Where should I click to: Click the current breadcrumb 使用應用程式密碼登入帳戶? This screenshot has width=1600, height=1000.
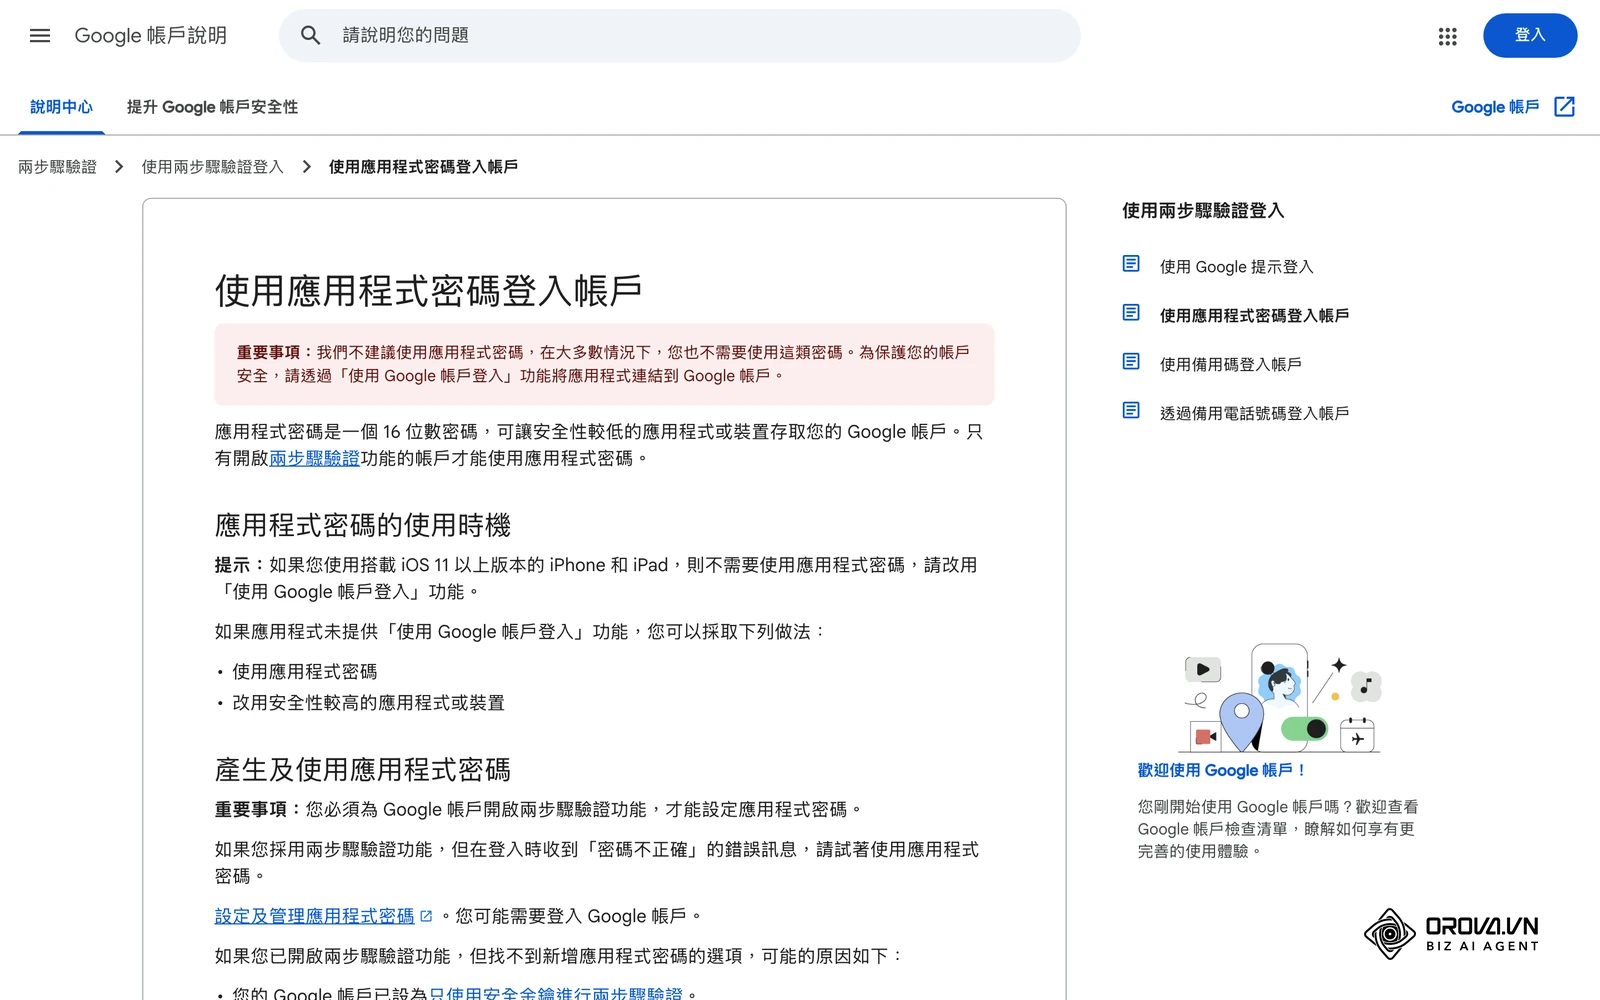[423, 167]
